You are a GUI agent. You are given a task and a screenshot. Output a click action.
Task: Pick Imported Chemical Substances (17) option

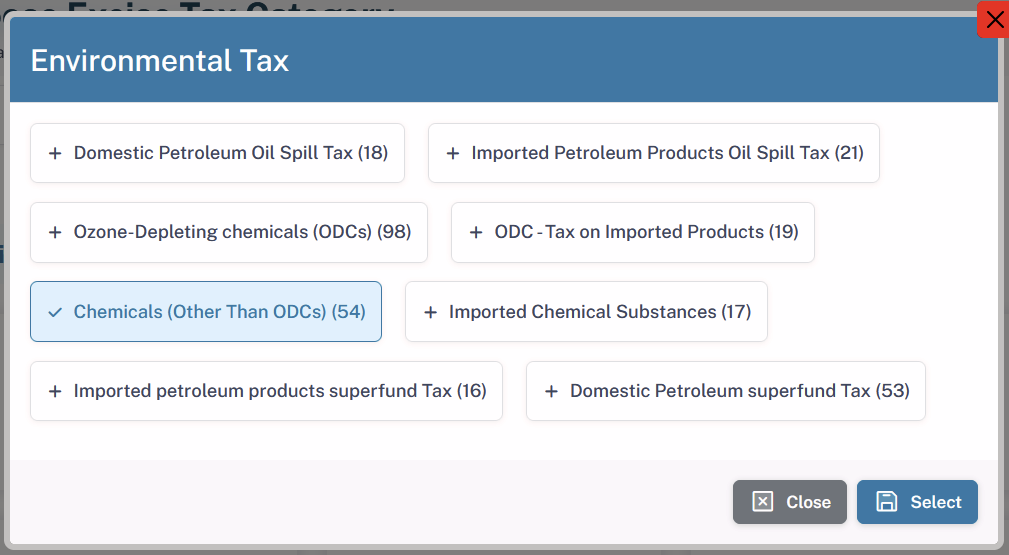586,312
